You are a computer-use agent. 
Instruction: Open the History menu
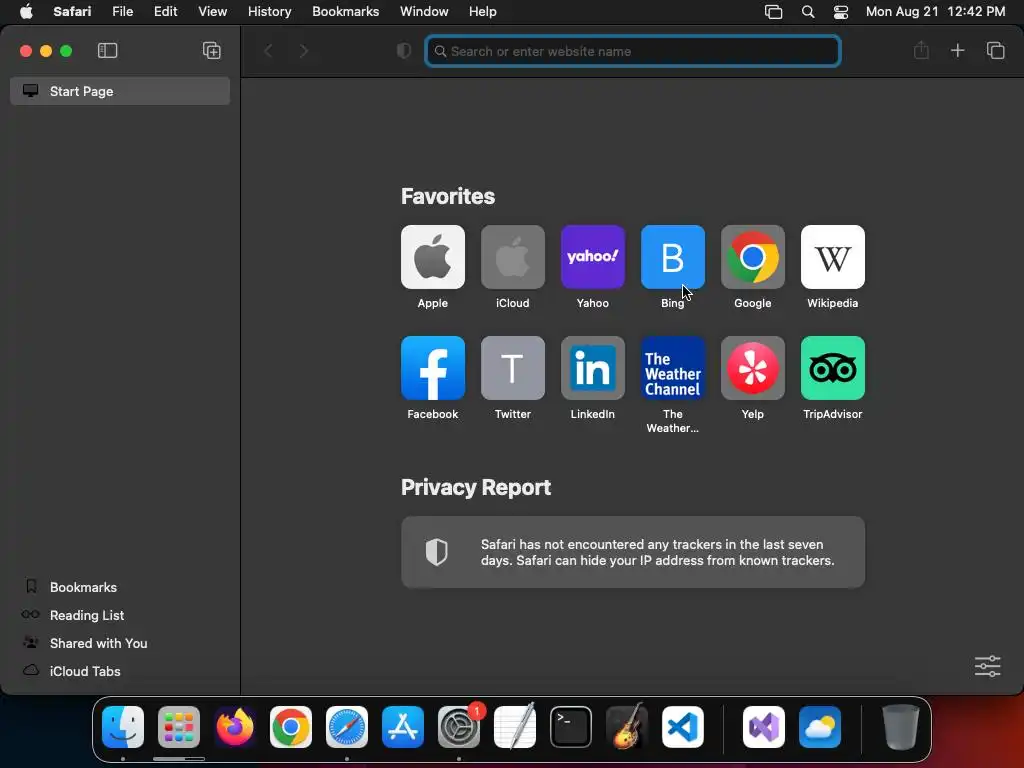pos(269,12)
